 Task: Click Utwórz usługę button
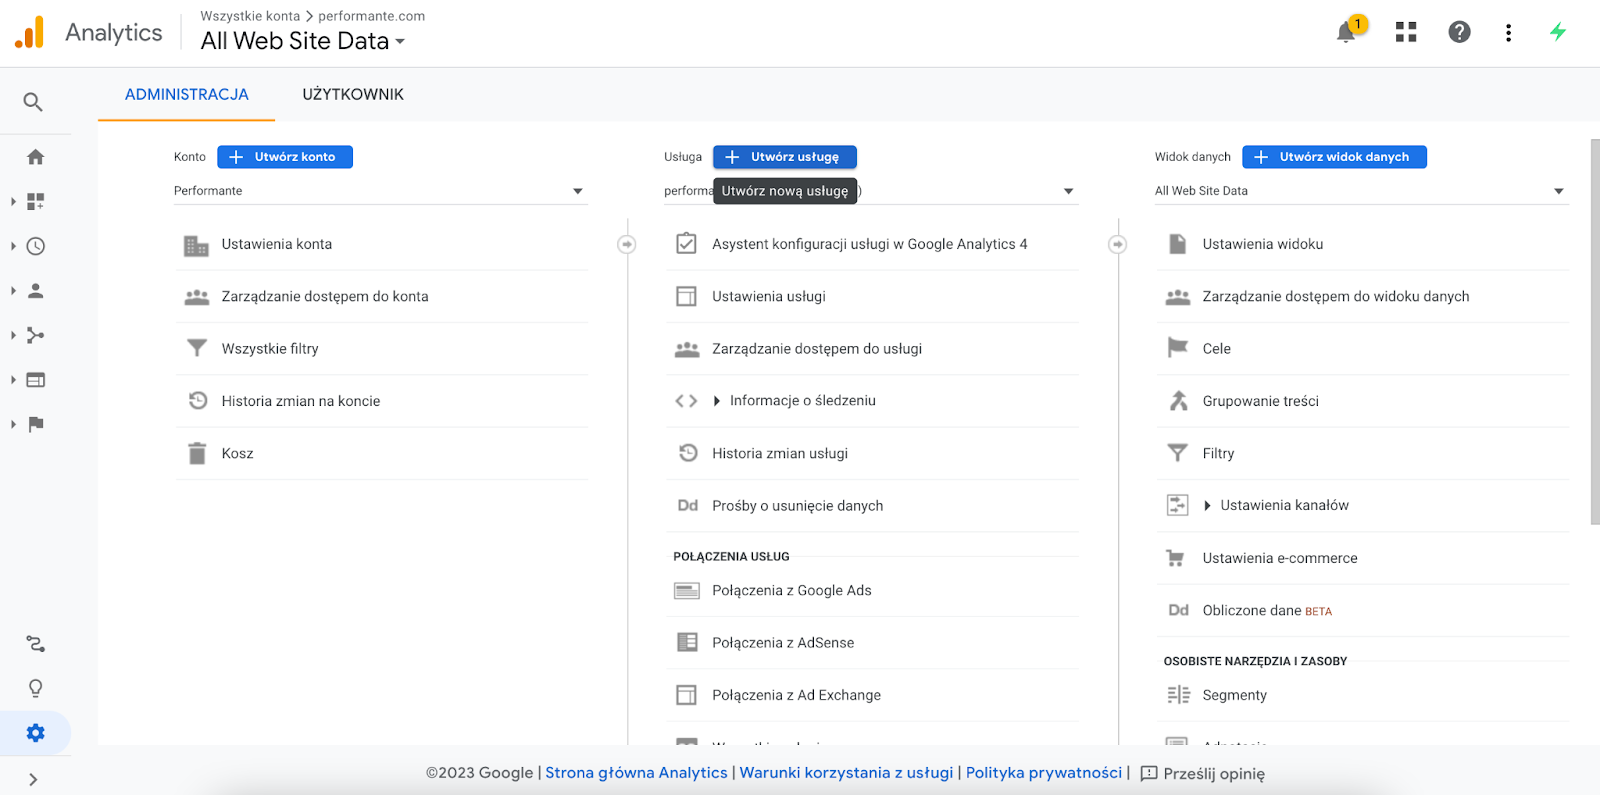(x=785, y=157)
